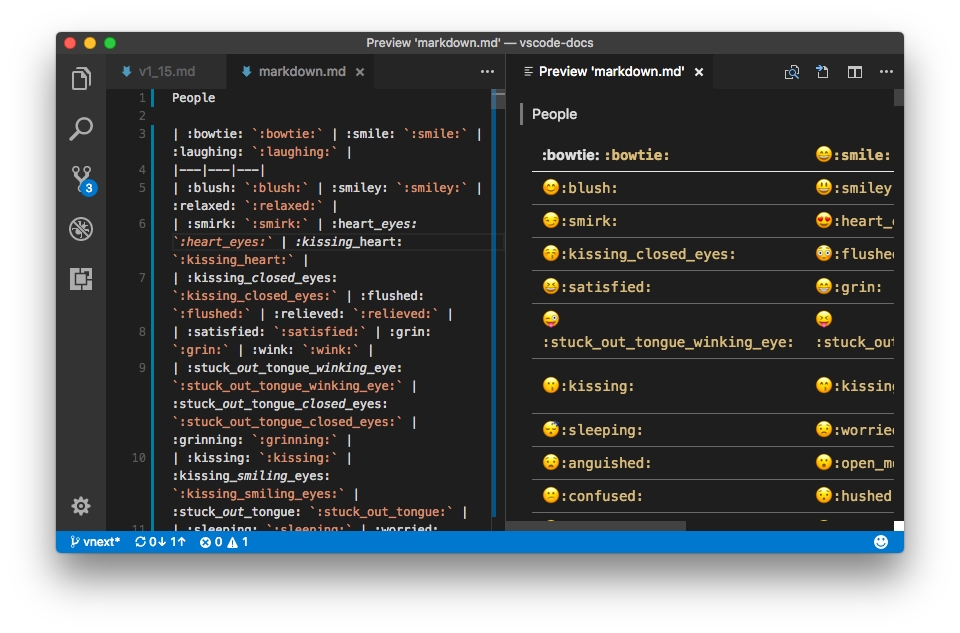Send feedback via smiley face icon
960x633 pixels.
point(881,542)
